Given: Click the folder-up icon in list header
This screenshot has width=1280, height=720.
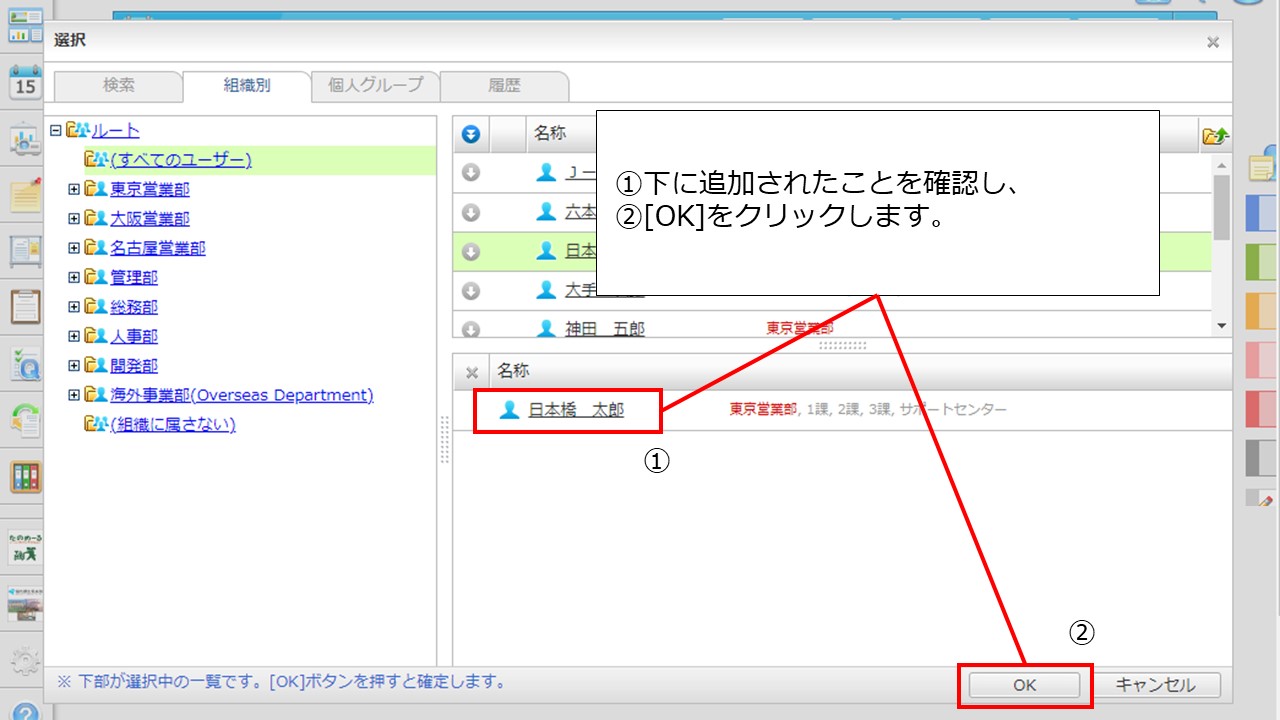Looking at the screenshot, I should (x=1215, y=135).
